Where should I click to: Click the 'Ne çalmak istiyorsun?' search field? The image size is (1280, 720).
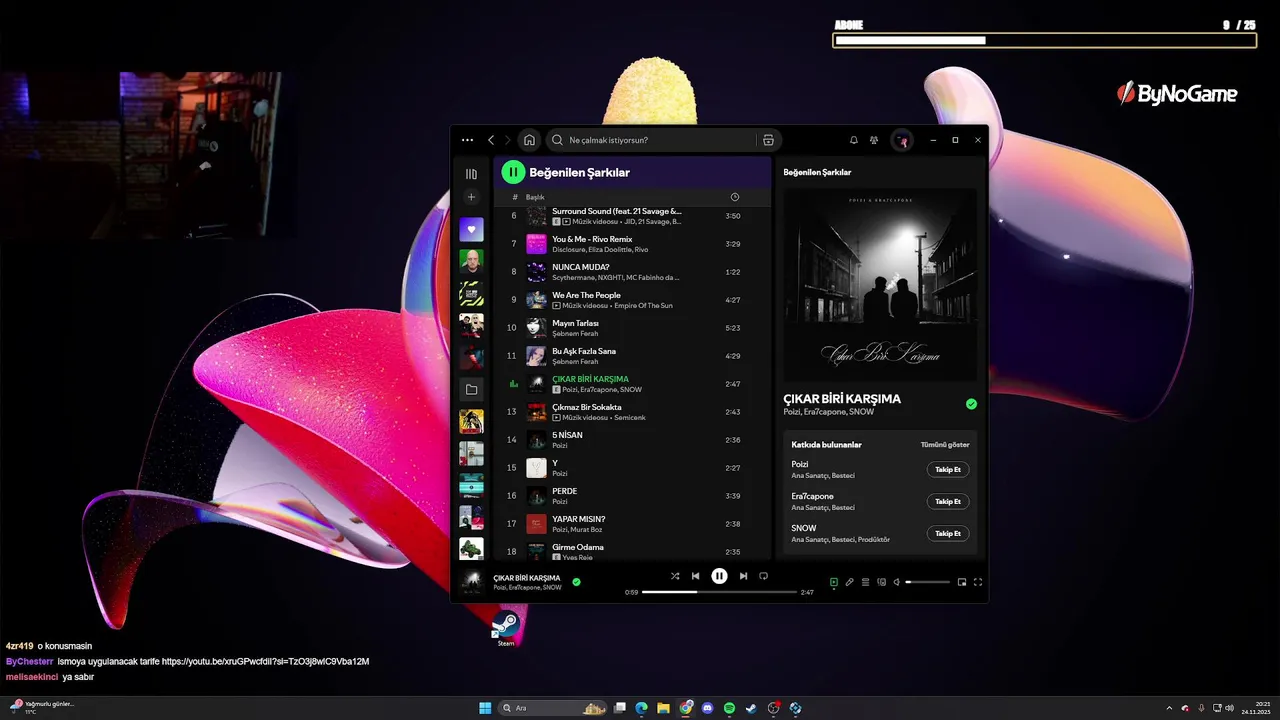coord(652,140)
